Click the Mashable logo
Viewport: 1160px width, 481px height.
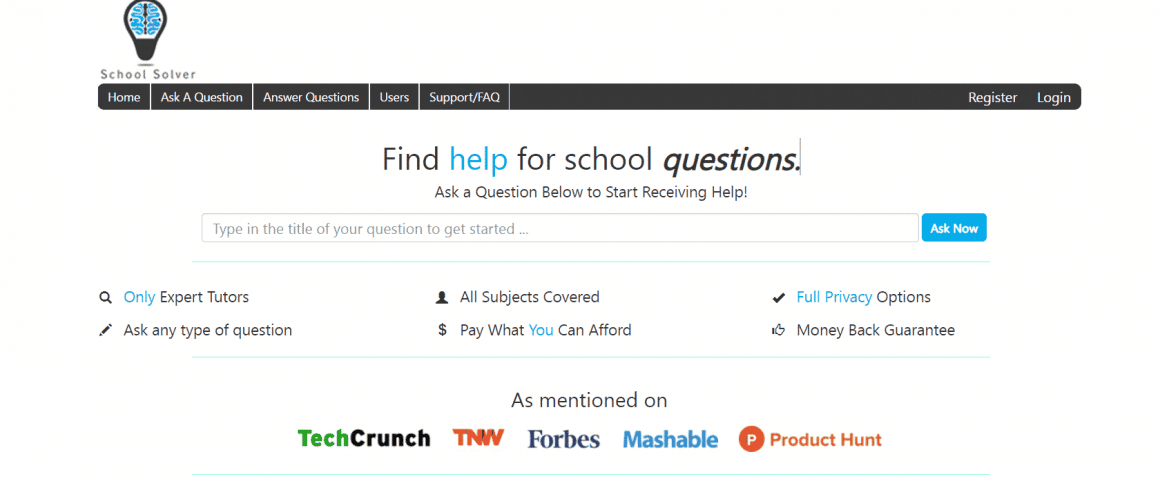(x=670, y=439)
